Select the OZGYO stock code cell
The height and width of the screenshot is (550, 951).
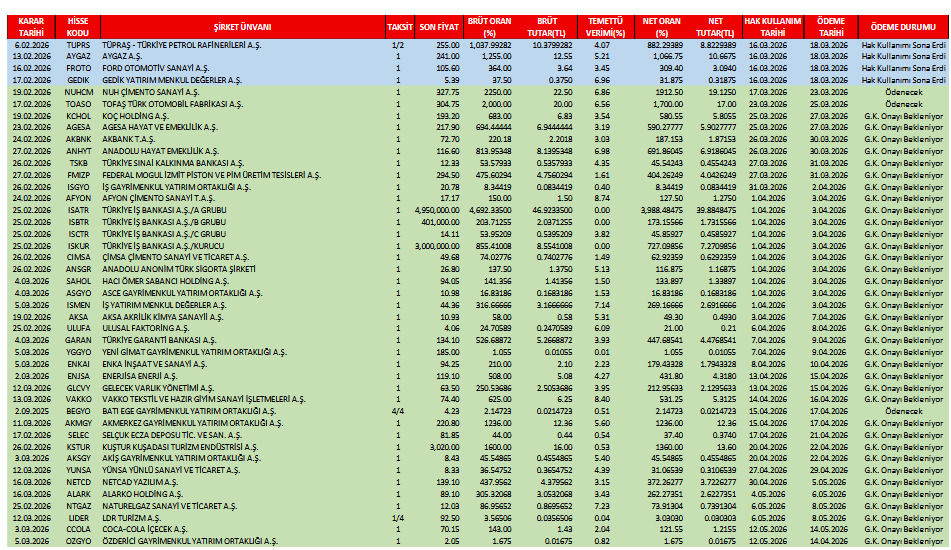(x=77, y=540)
